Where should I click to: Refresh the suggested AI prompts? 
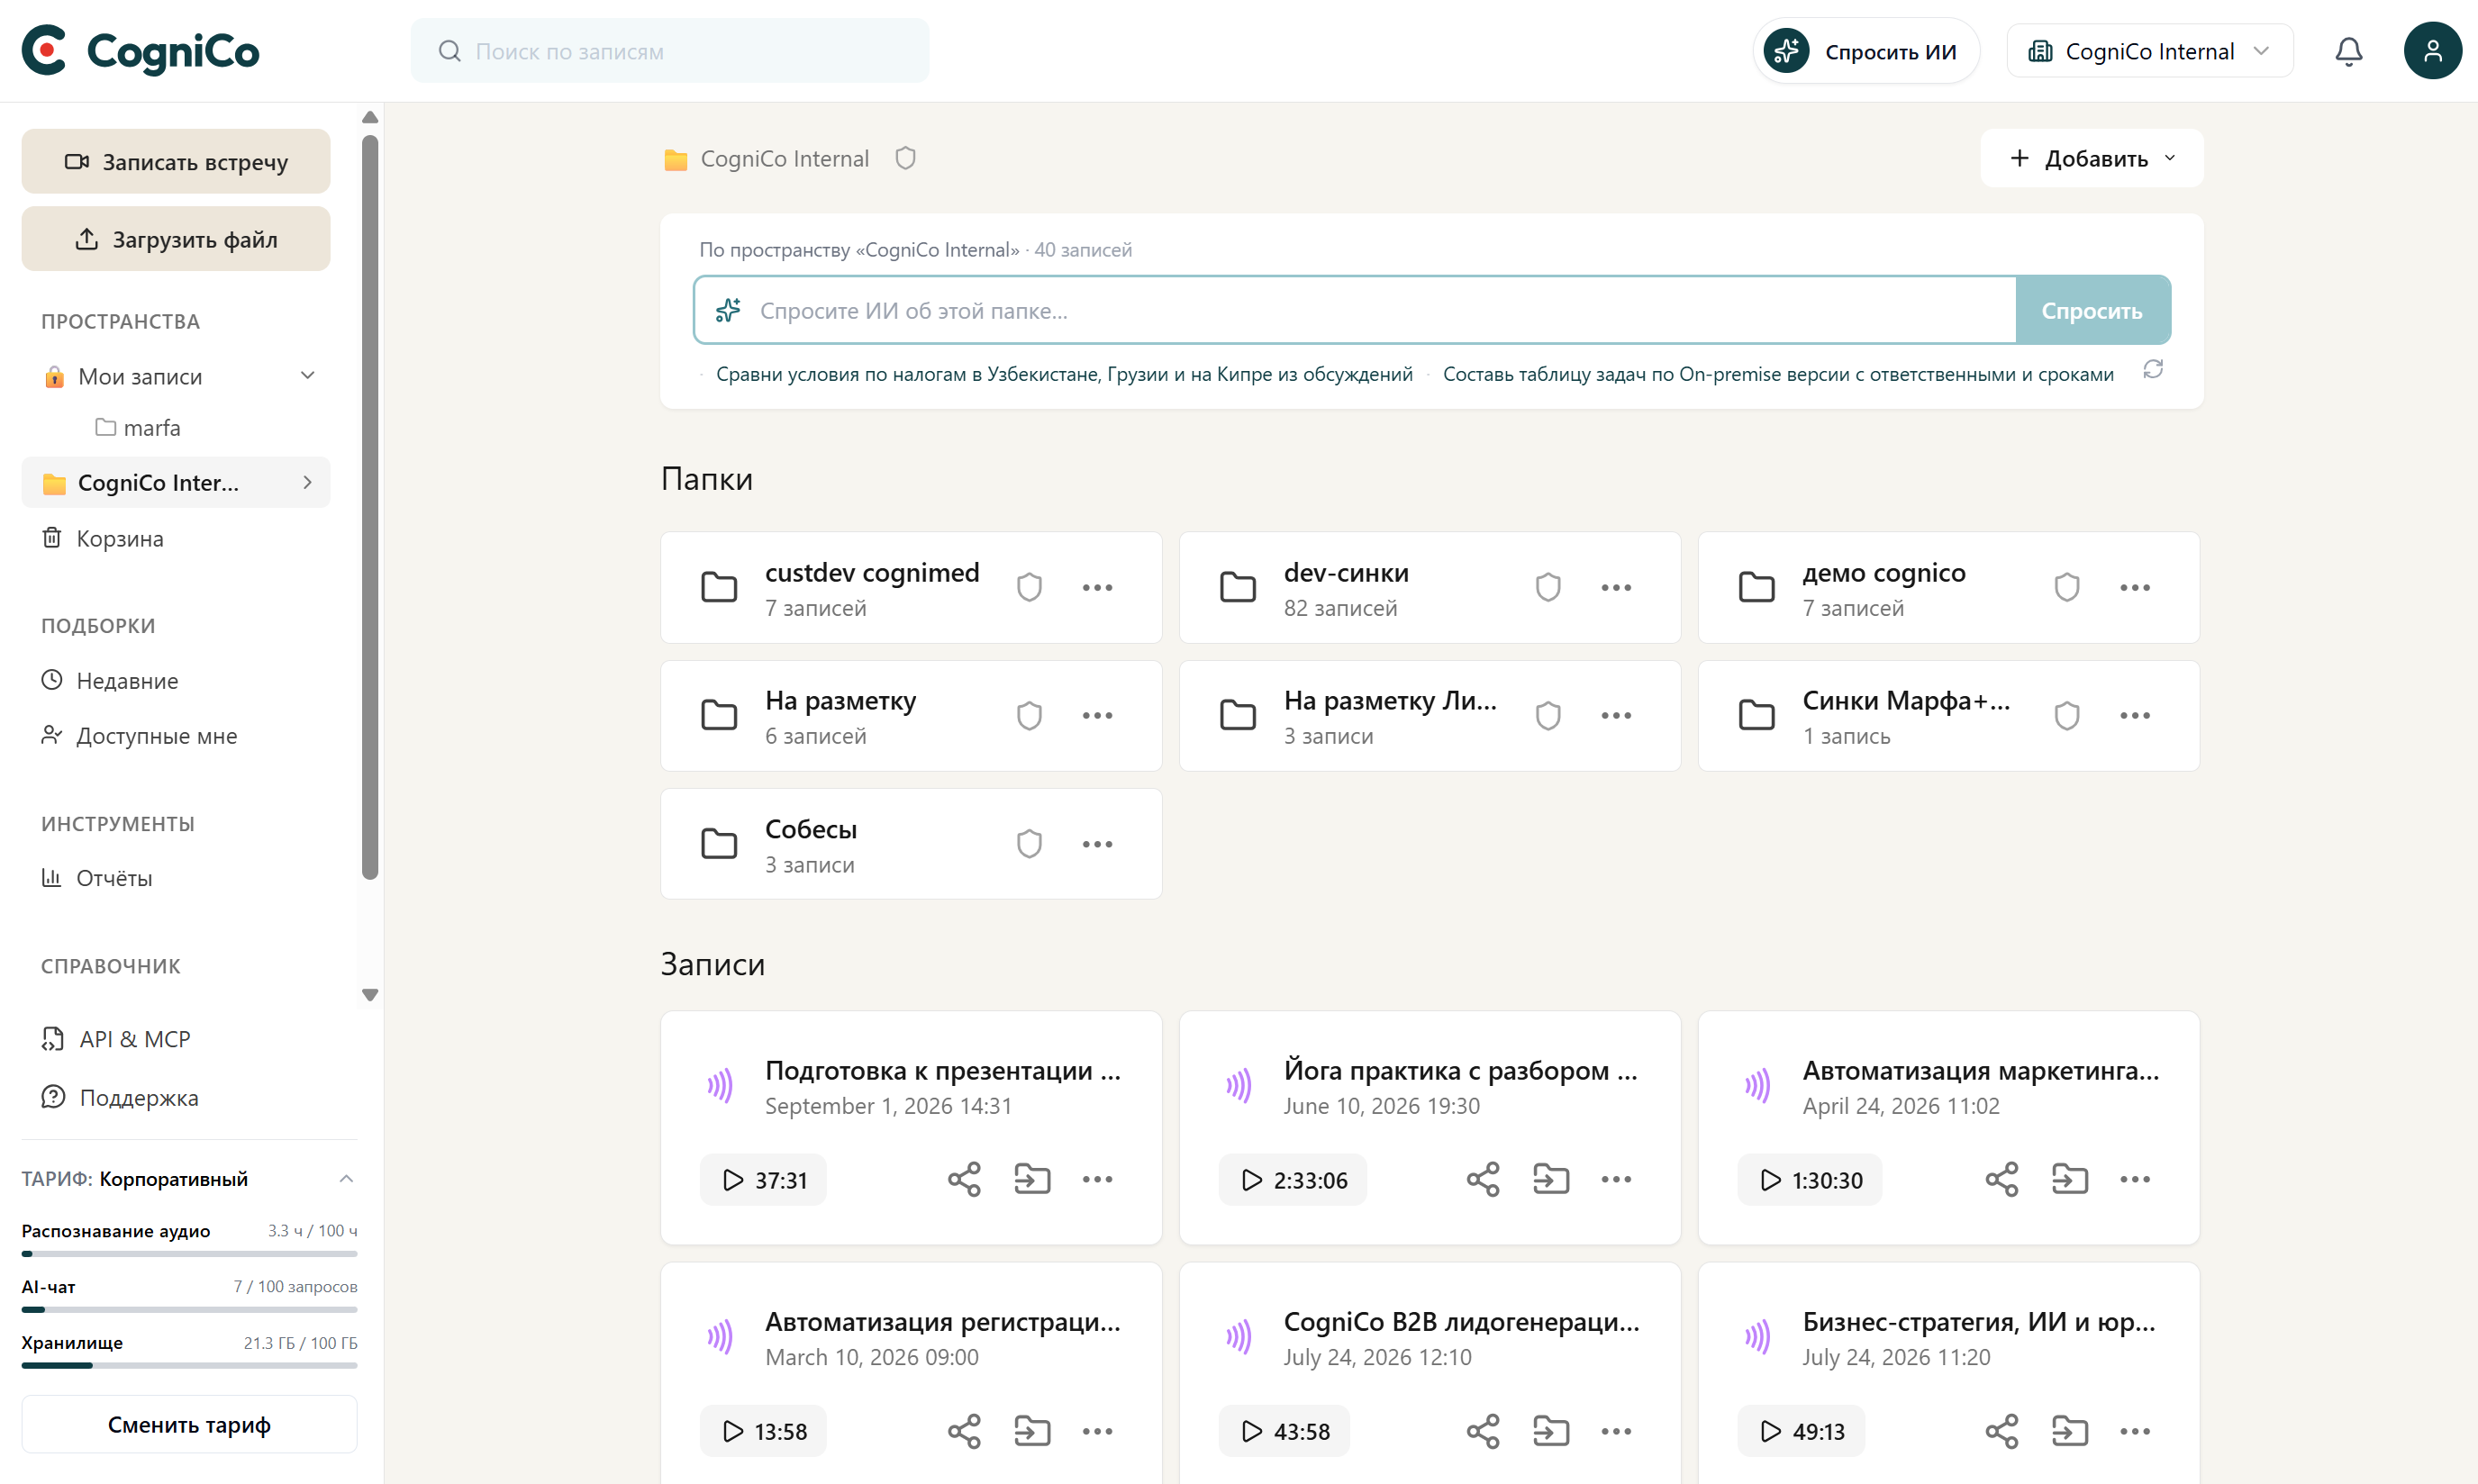coord(2153,370)
